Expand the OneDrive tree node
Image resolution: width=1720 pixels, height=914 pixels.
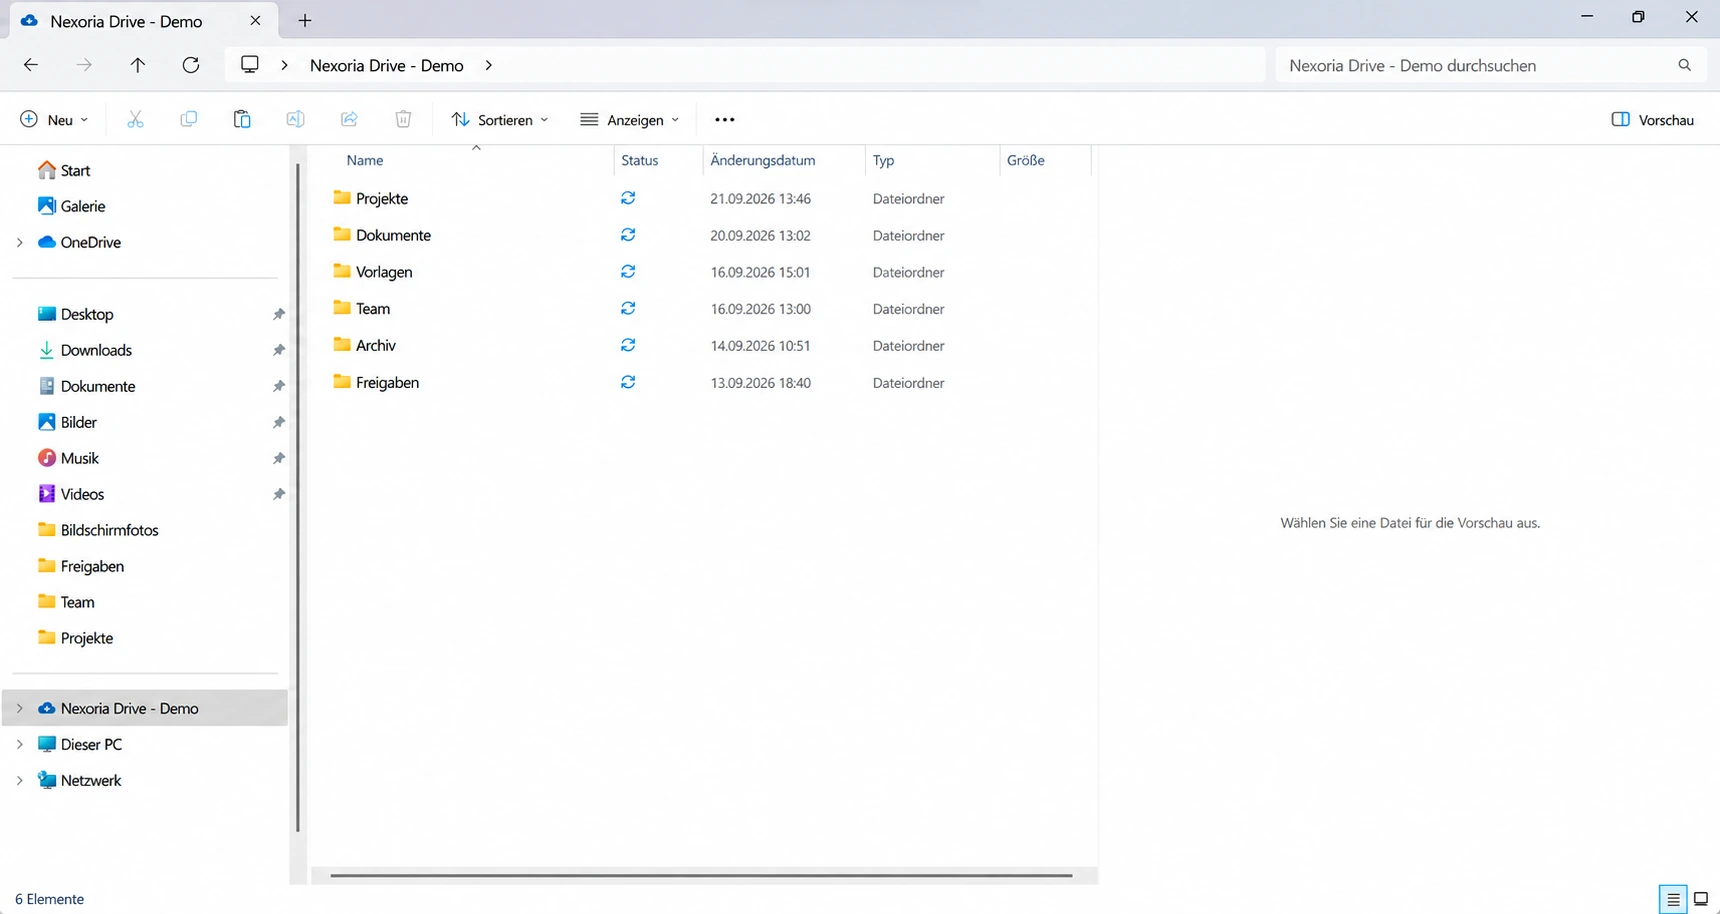19,242
